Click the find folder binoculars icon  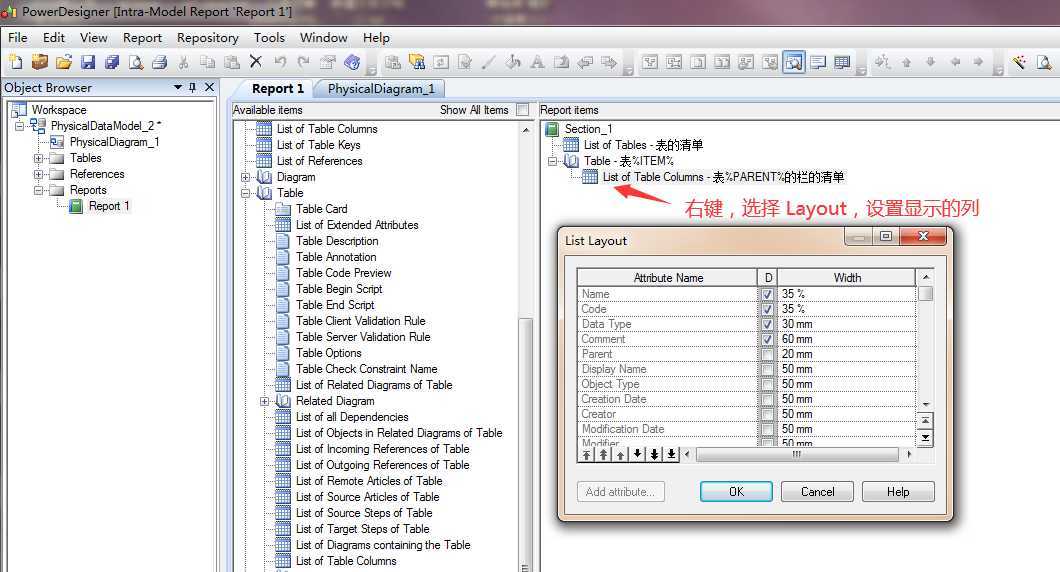click(417, 62)
